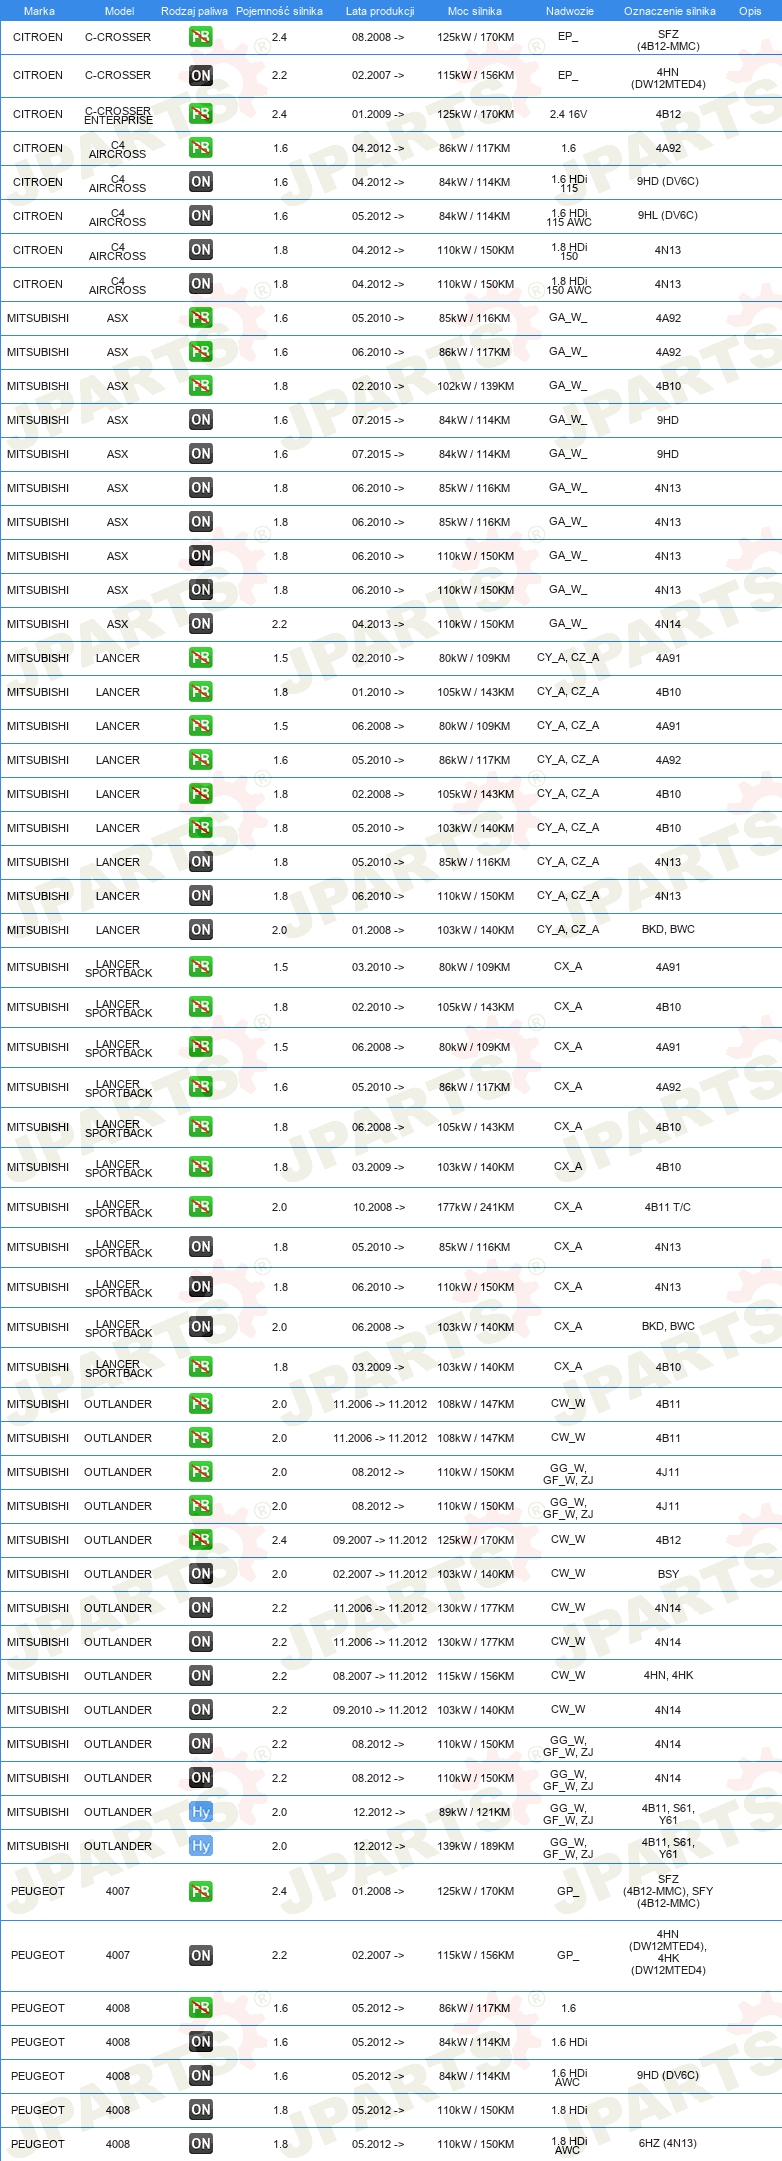Click diesel icon for Lancer Sportback 1.8 05.2010
The width and height of the screenshot is (782, 2161).
201,1247
